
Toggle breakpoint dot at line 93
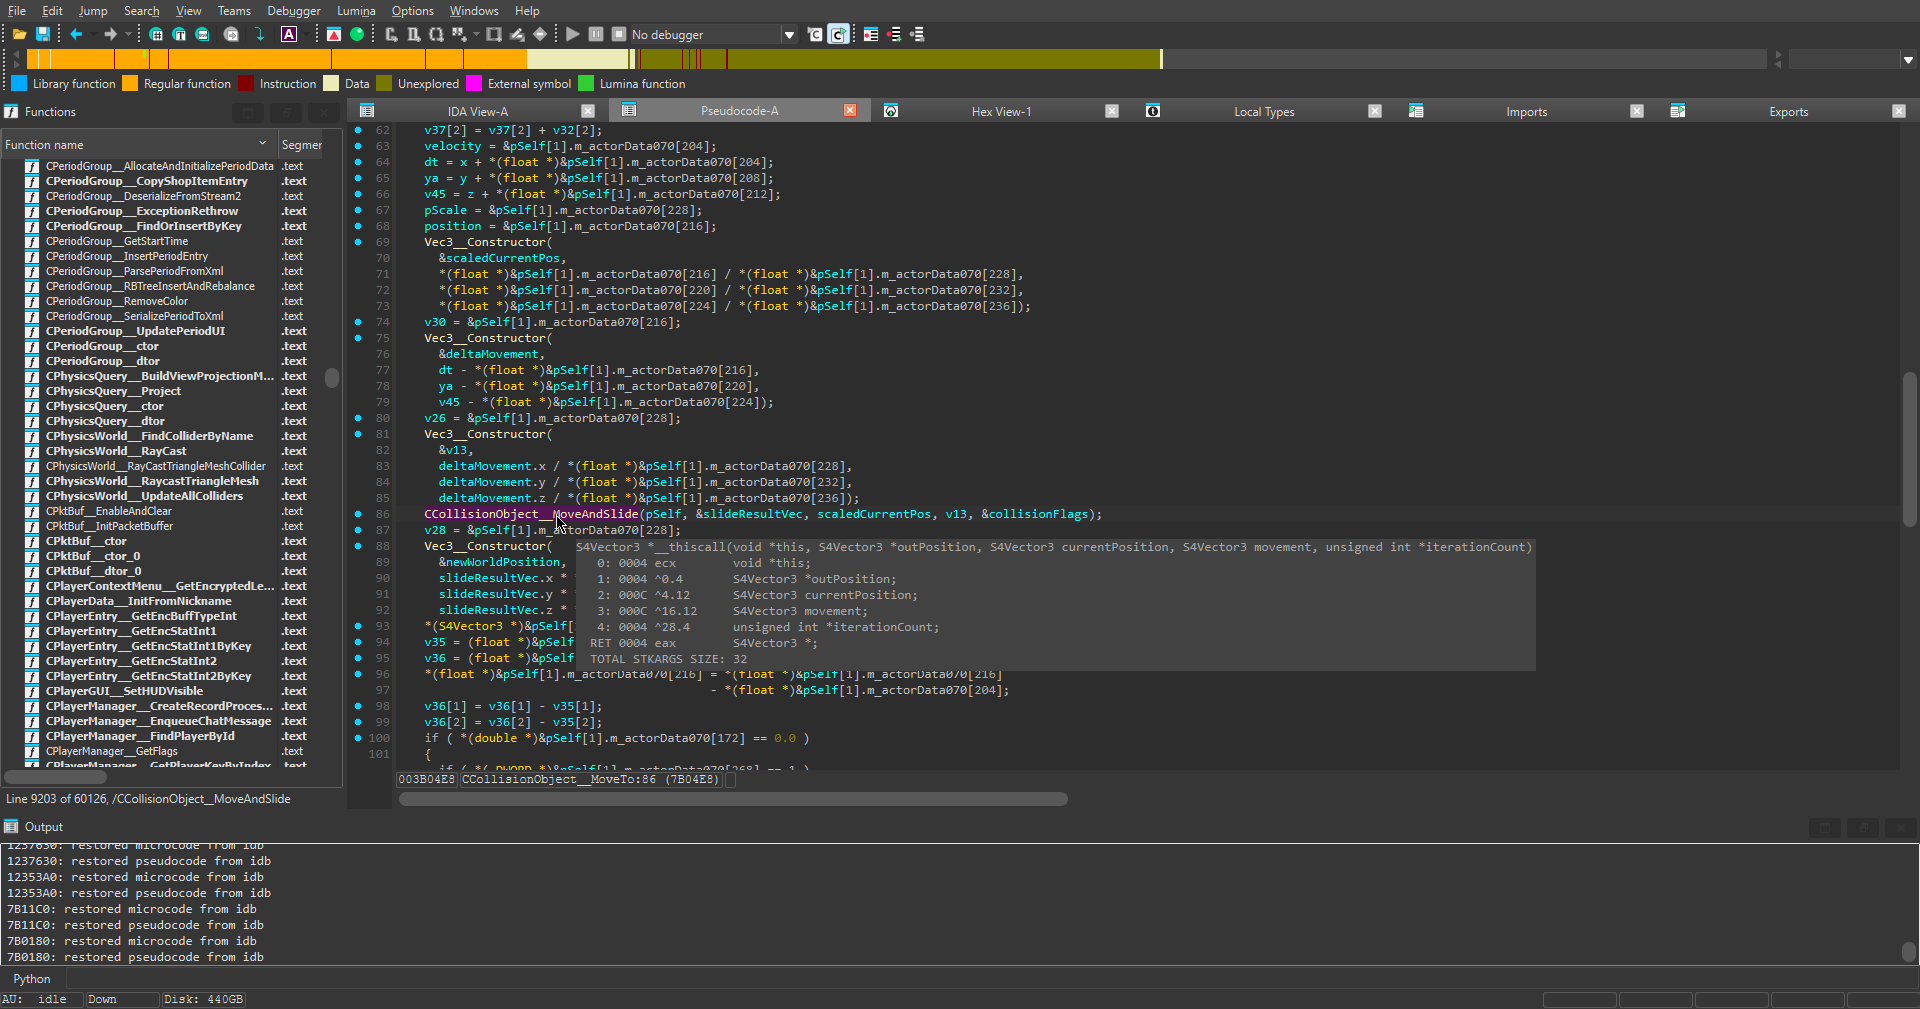coord(358,626)
